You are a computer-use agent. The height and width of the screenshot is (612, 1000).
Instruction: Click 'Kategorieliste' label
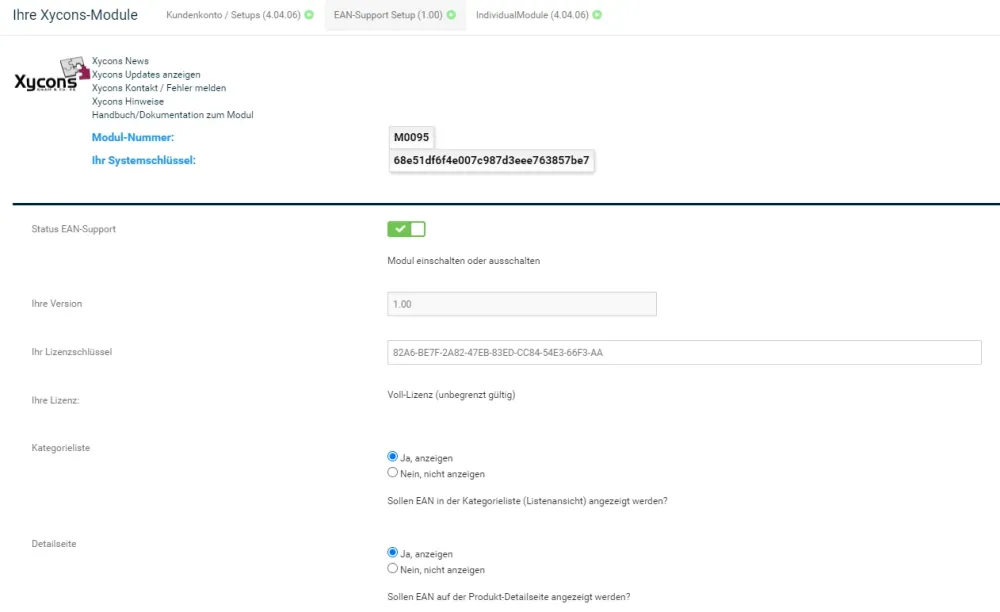61,448
